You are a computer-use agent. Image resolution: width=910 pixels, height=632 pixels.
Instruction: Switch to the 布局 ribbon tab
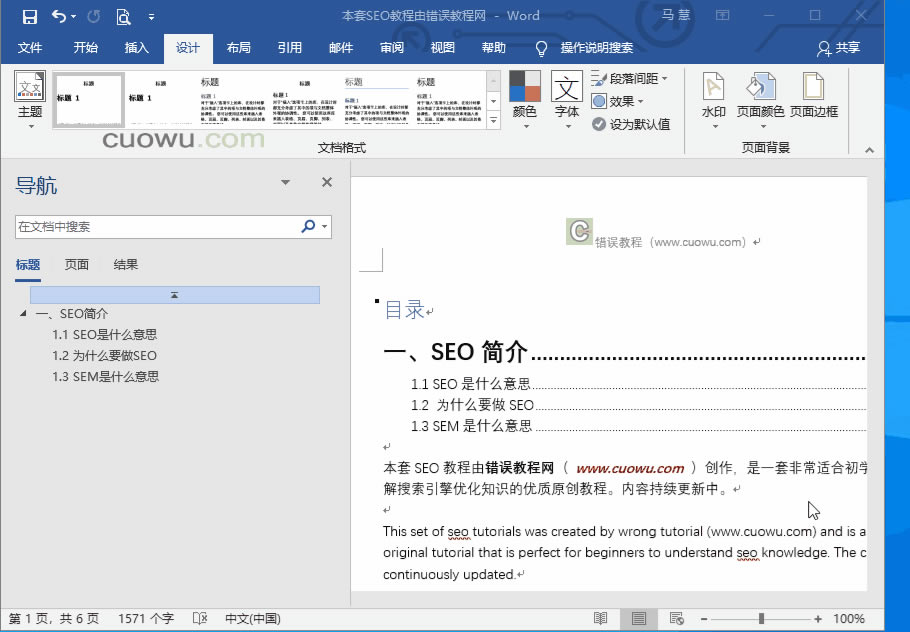point(239,48)
